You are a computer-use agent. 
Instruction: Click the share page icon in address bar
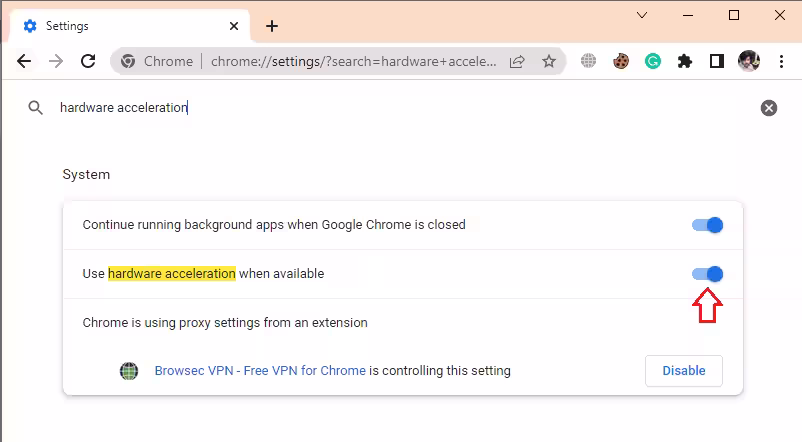(x=517, y=61)
